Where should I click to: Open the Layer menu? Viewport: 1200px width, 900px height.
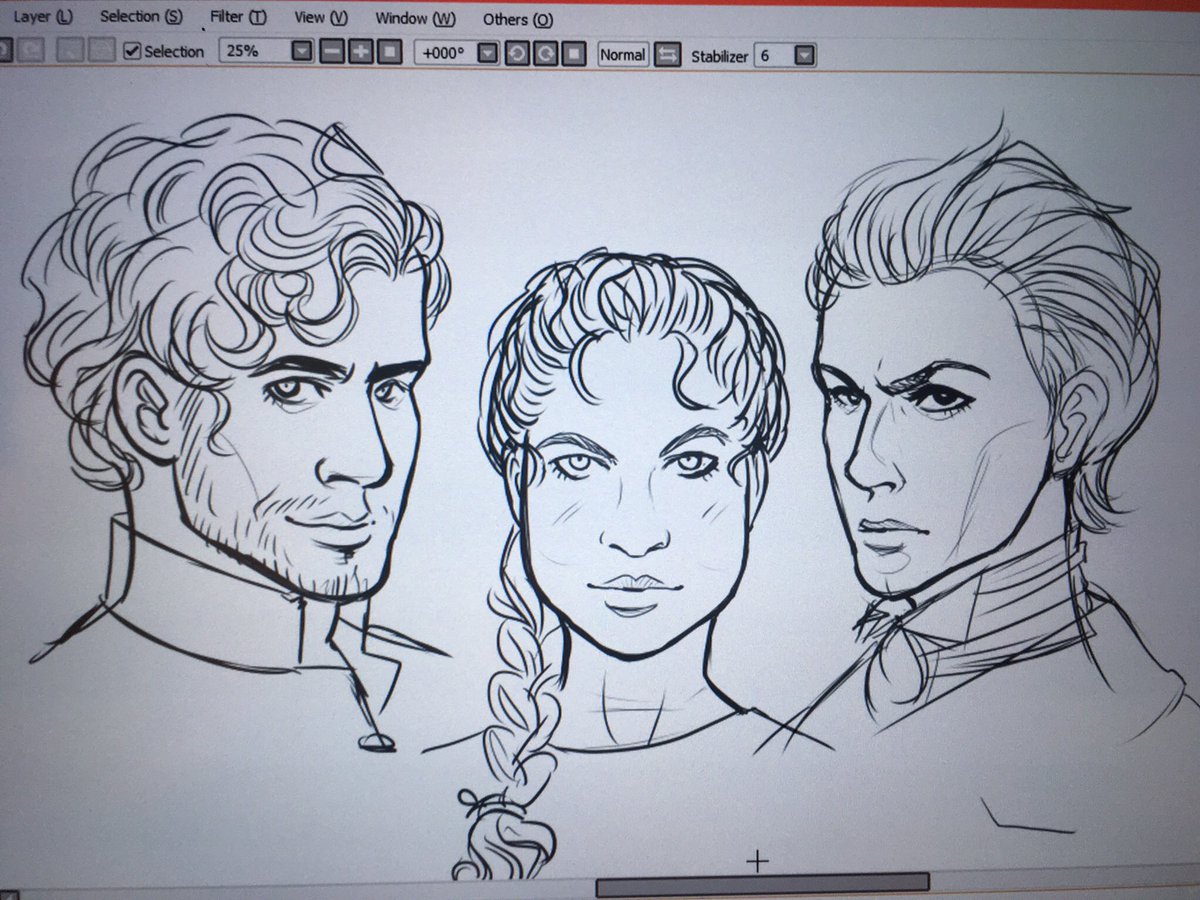click(44, 17)
